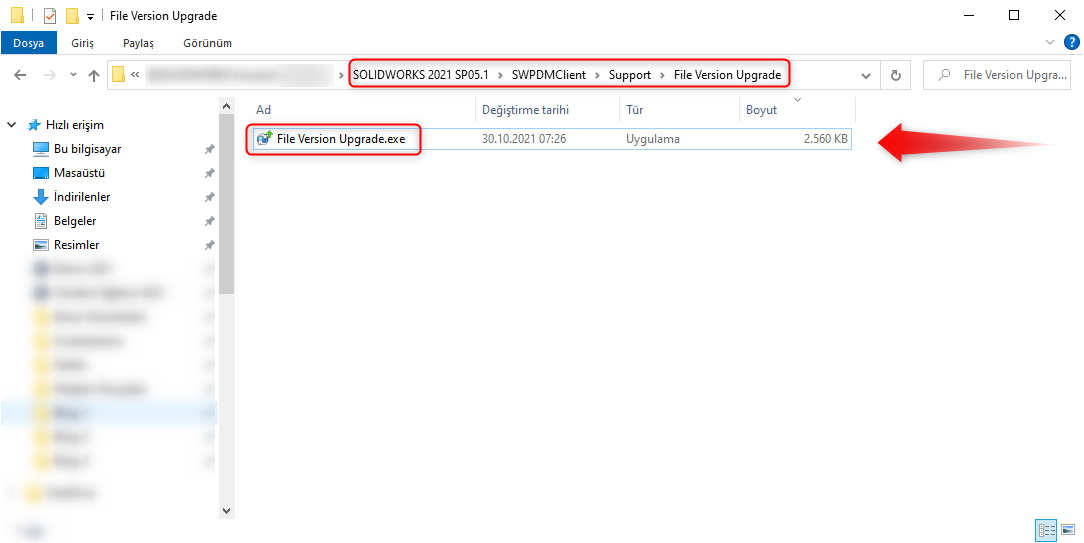
Task: Open Bu bilgisayar in navigation pane
Action: (87, 149)
